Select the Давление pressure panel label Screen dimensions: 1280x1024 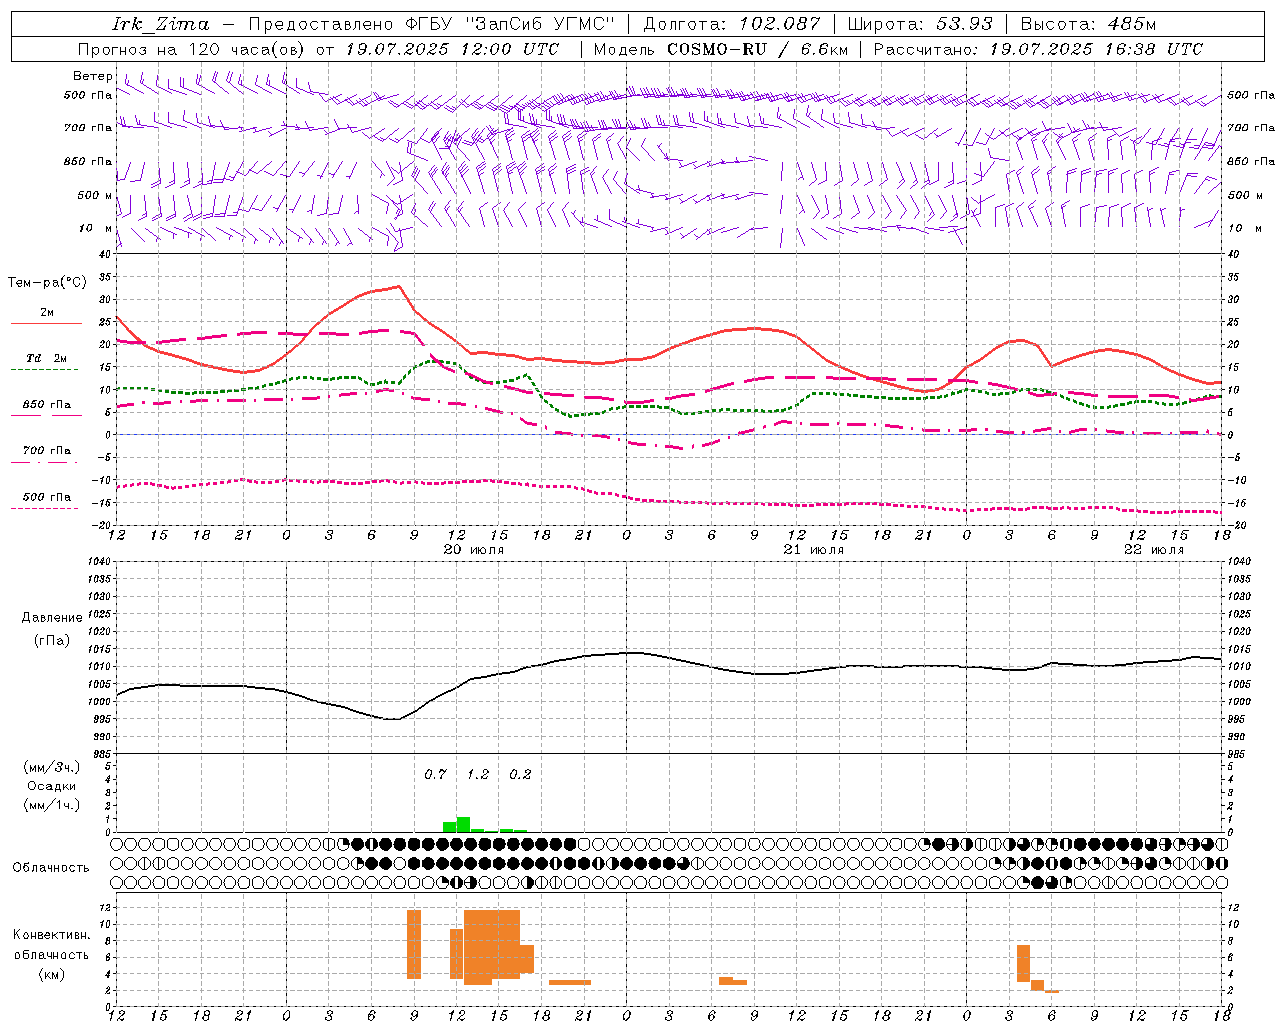pyautogui.click(x=52, y=618)
